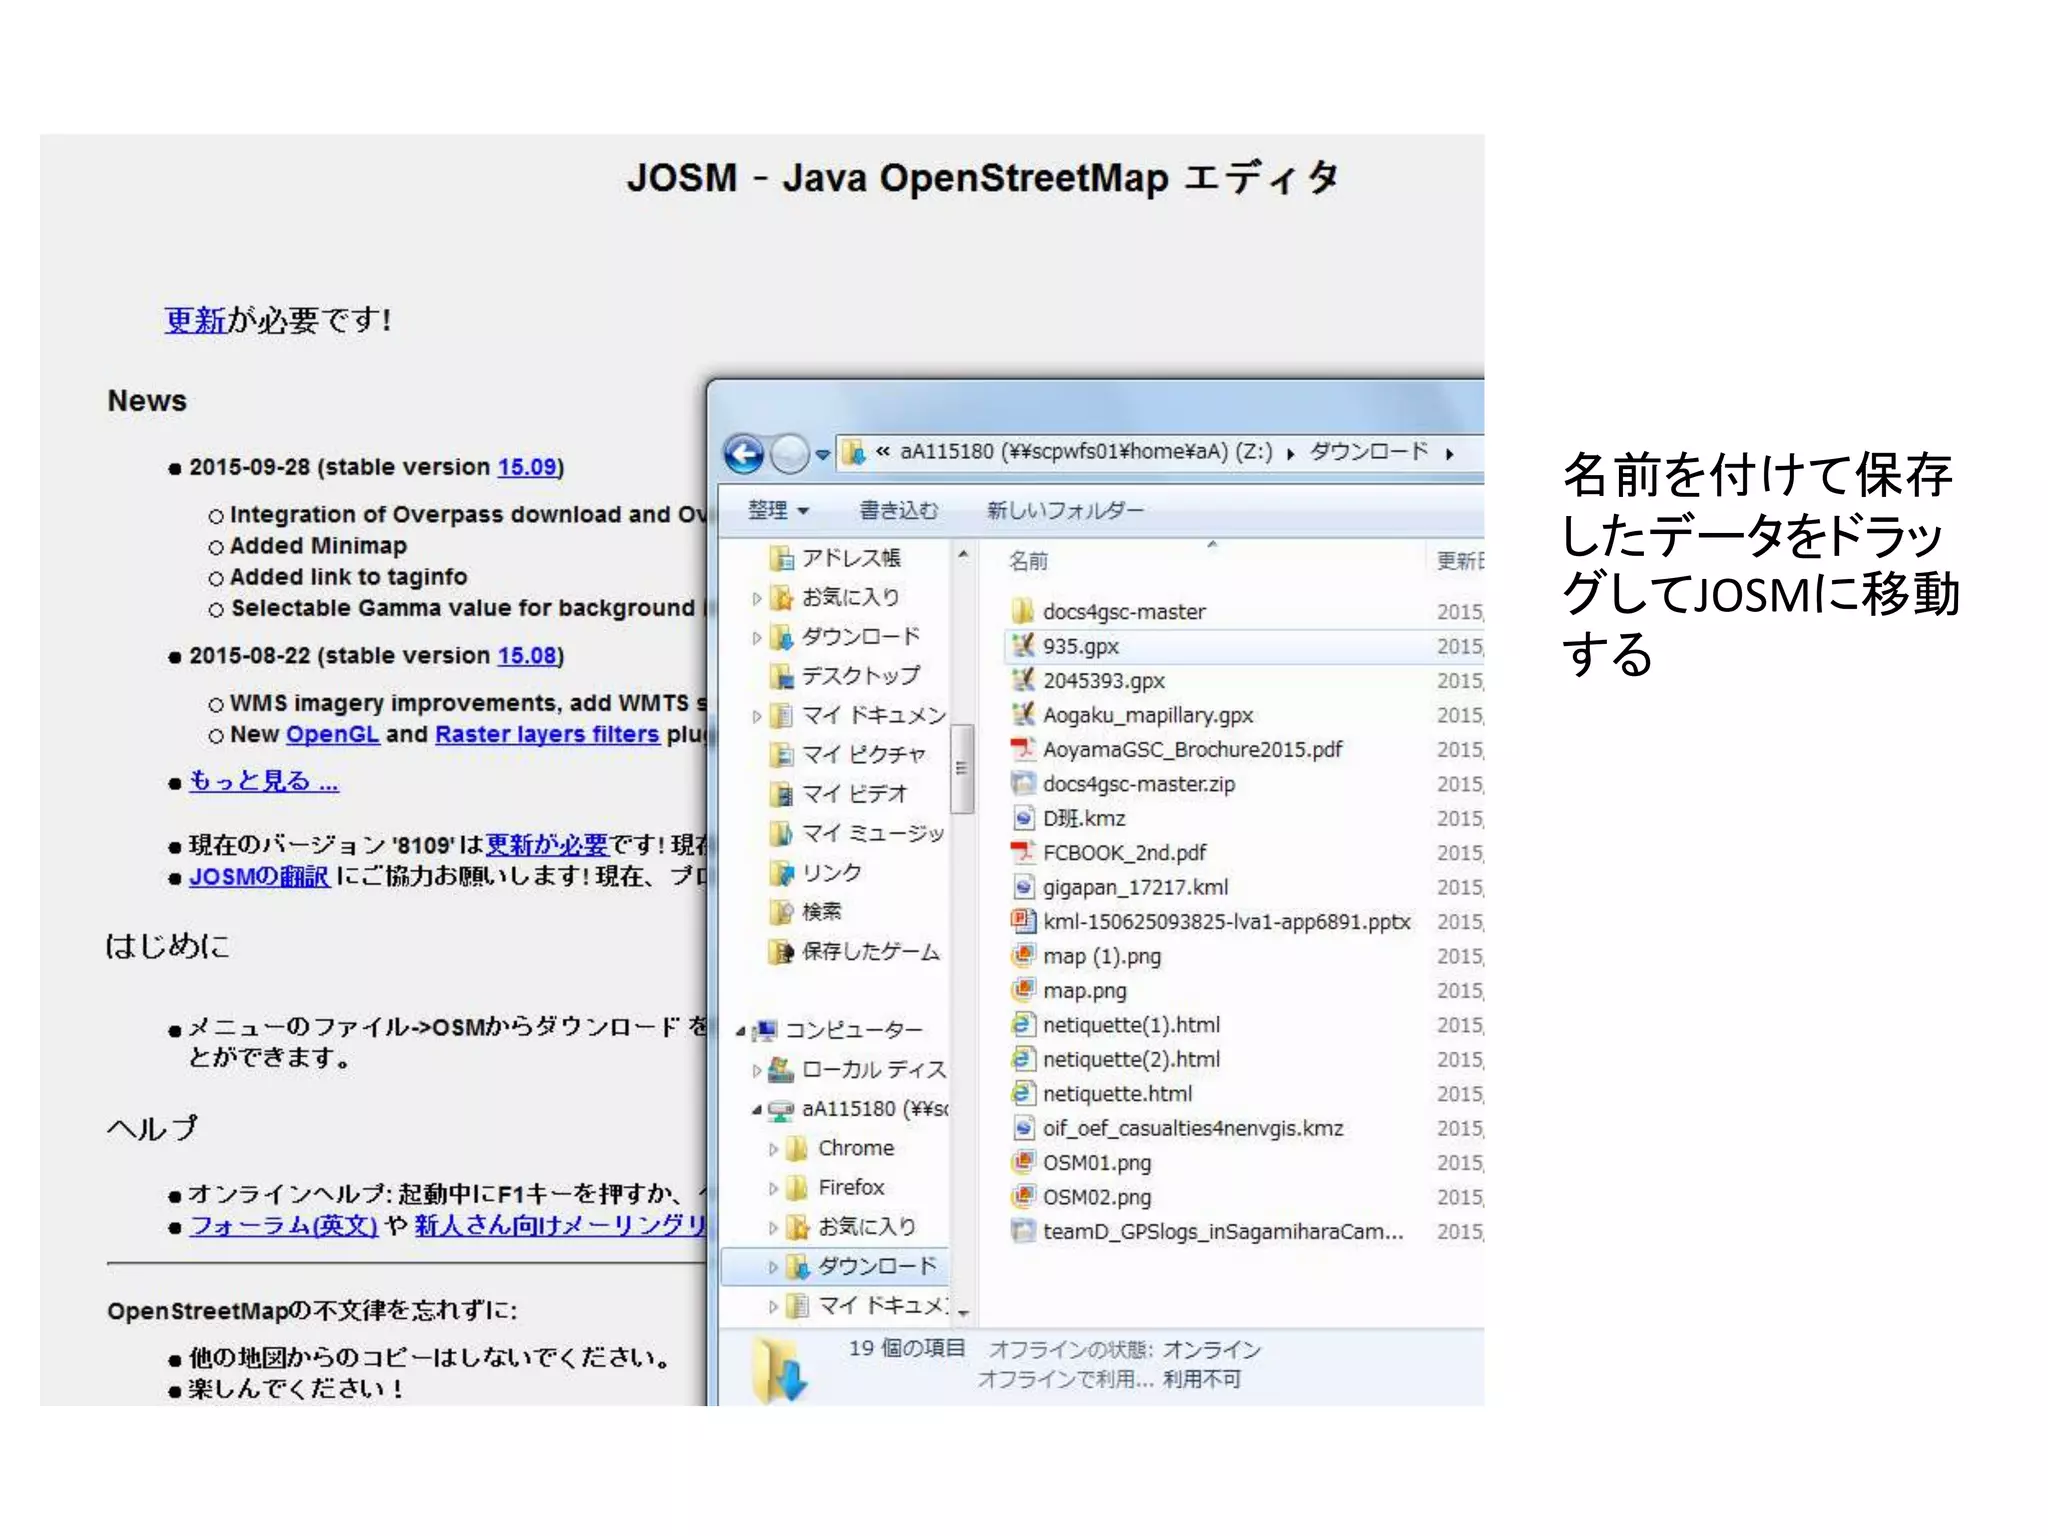Image resolution: width=2048 pixels, height=1536 pixels.
Task: Open the recent locations dropdown arrow
Action: 822,454
